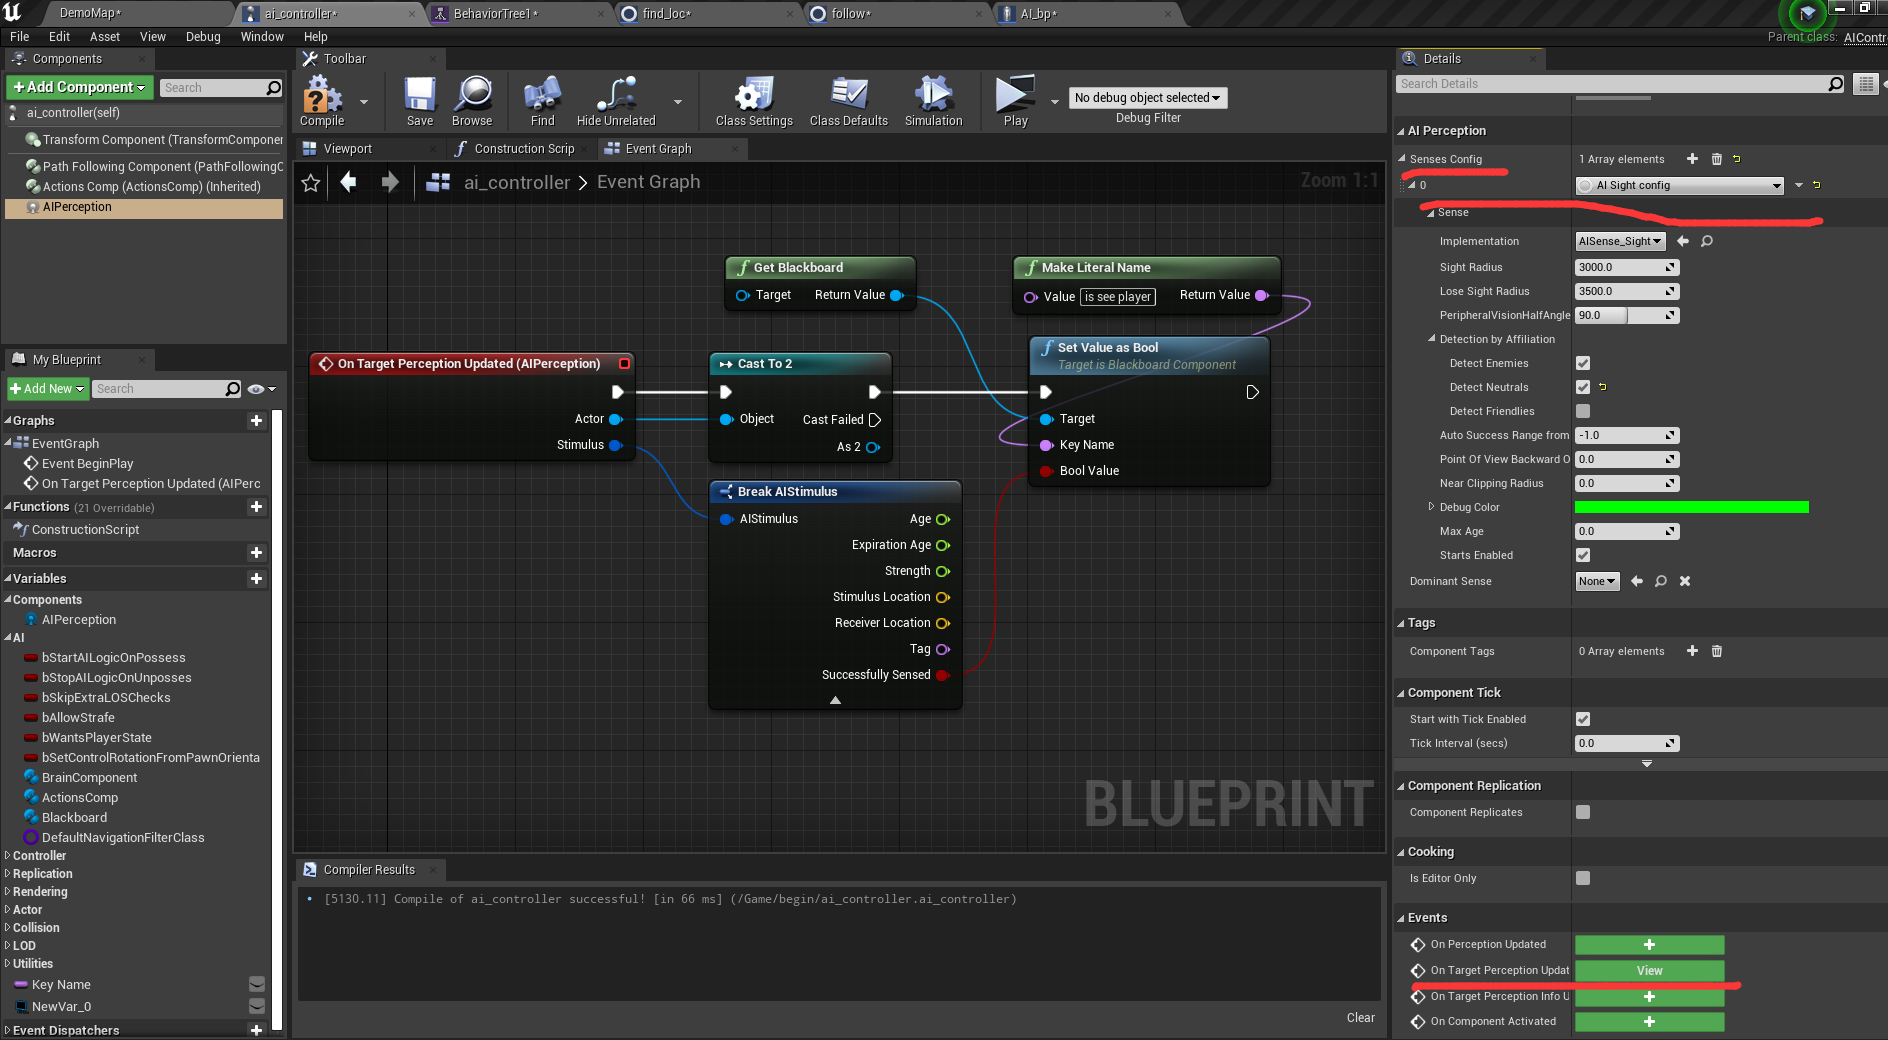Uncheck Start with Tick Enabled
1888x1040 pixels.
(x=1583, y=719)
